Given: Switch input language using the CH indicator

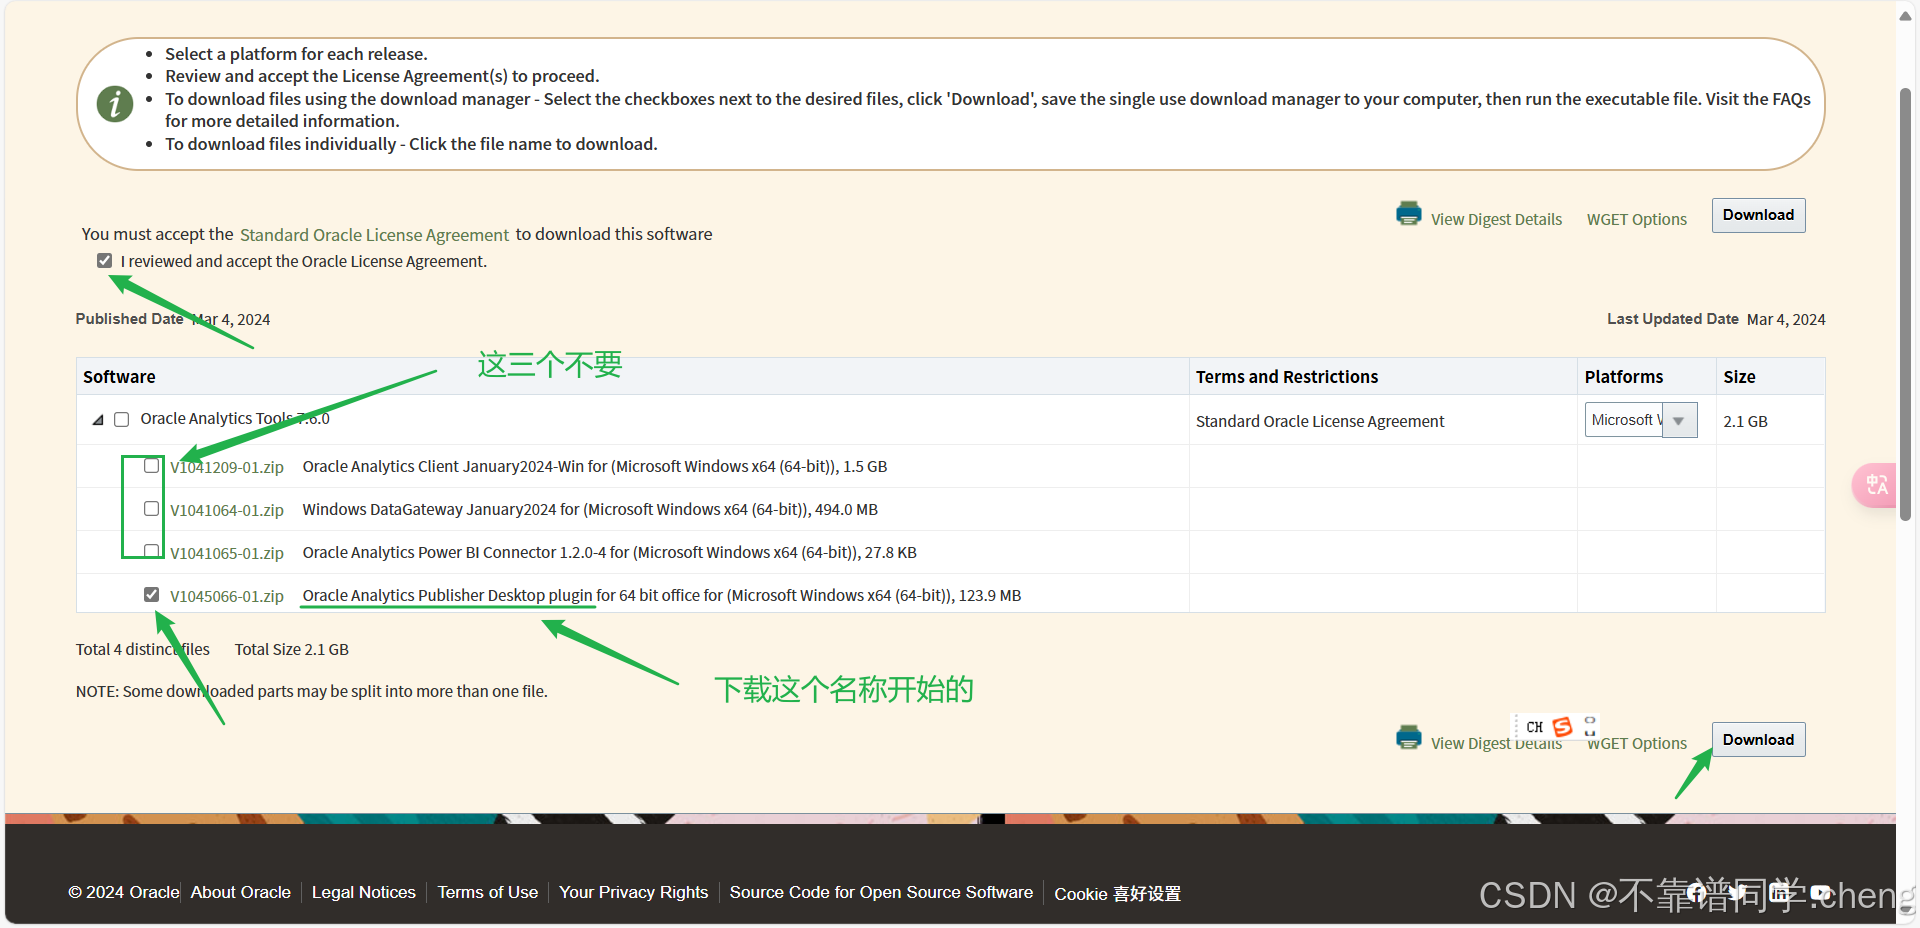Looking at the screenshot, I should pos(1534,727).
